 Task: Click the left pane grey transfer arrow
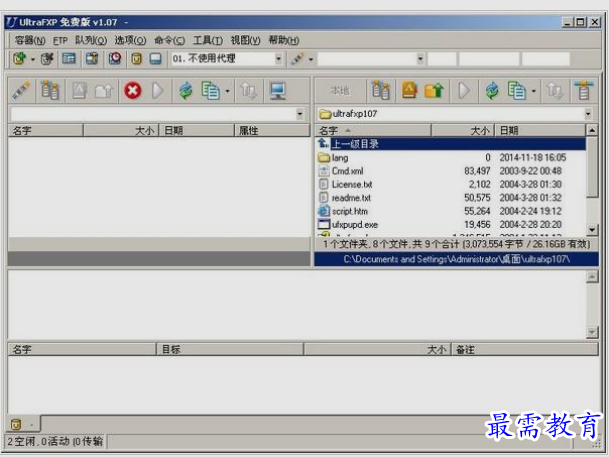157,91
